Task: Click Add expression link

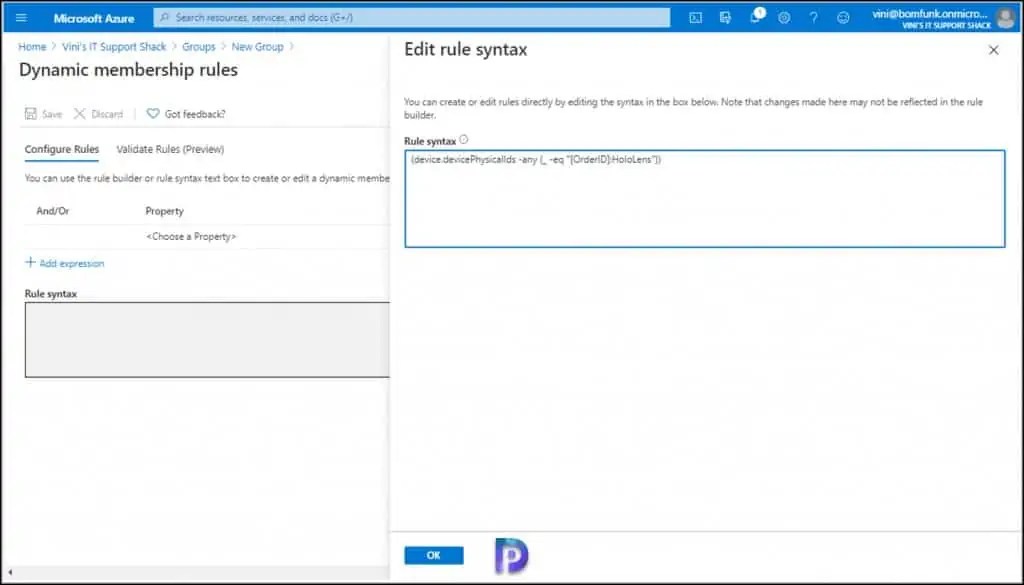Action: [64, 262]
